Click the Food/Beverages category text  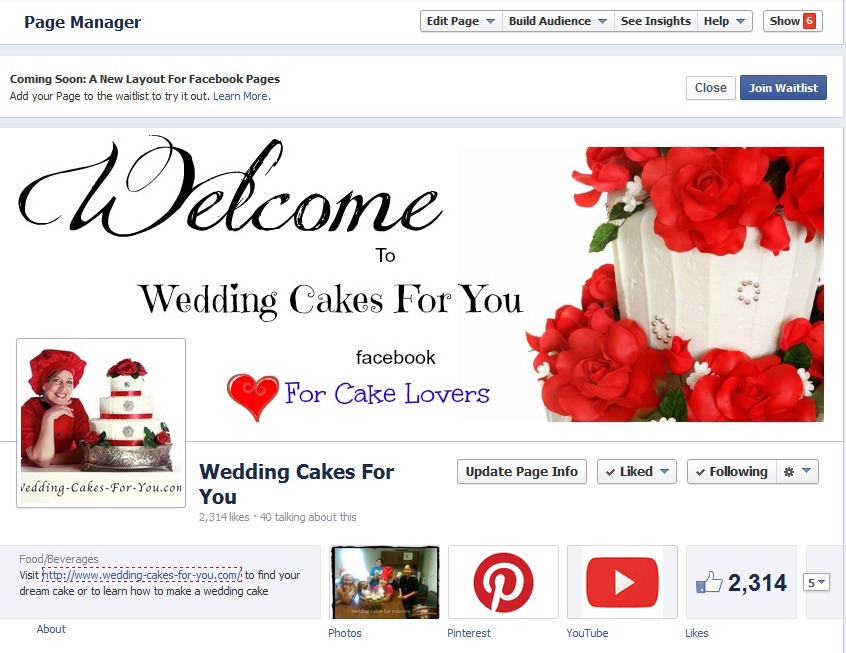(59, 559)
